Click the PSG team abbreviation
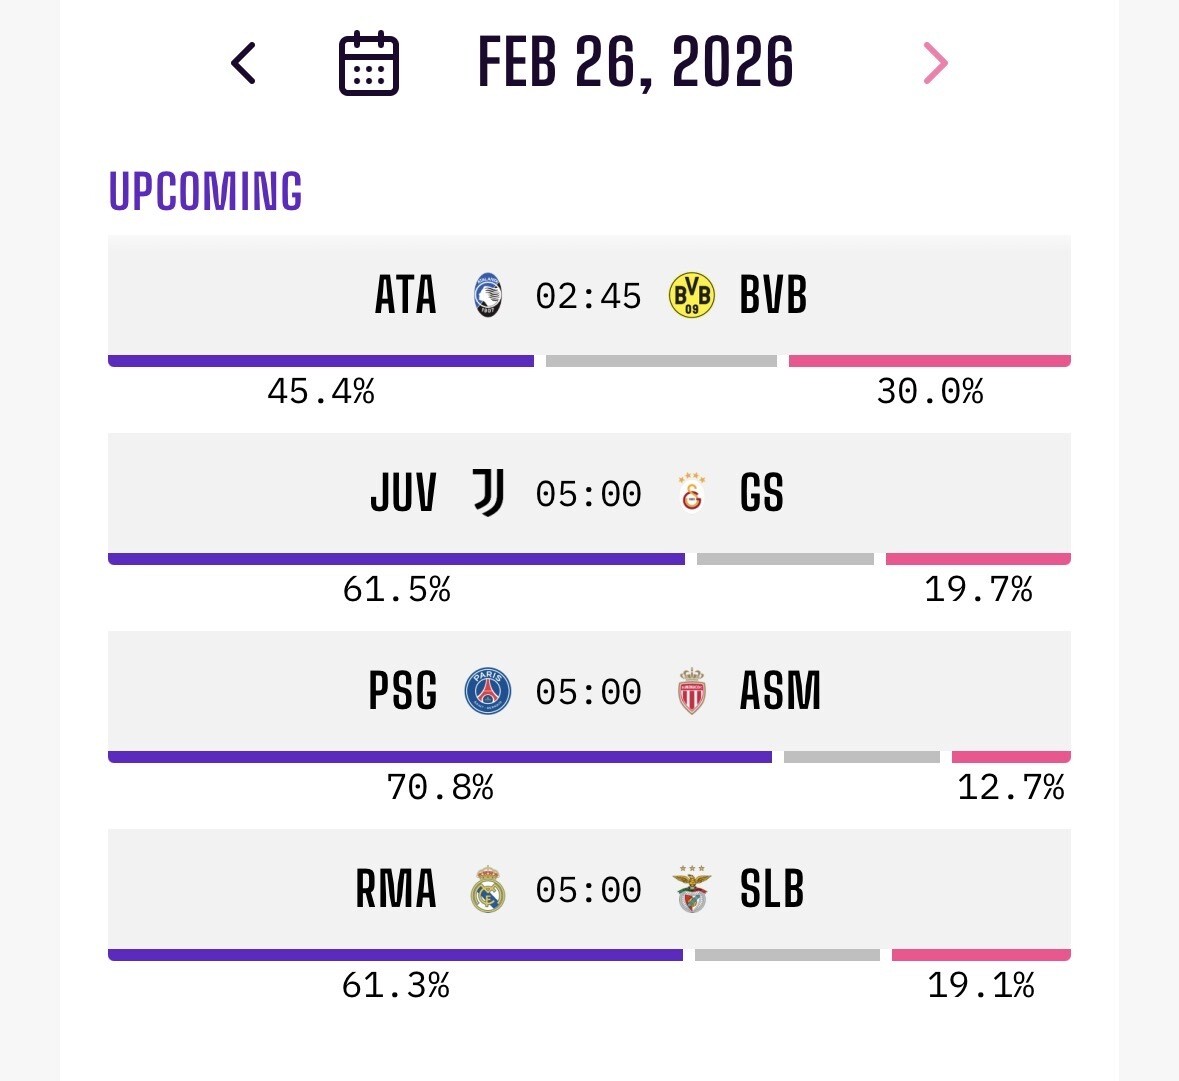The width and height of the screenshot is (1179, 1081). 403,691
